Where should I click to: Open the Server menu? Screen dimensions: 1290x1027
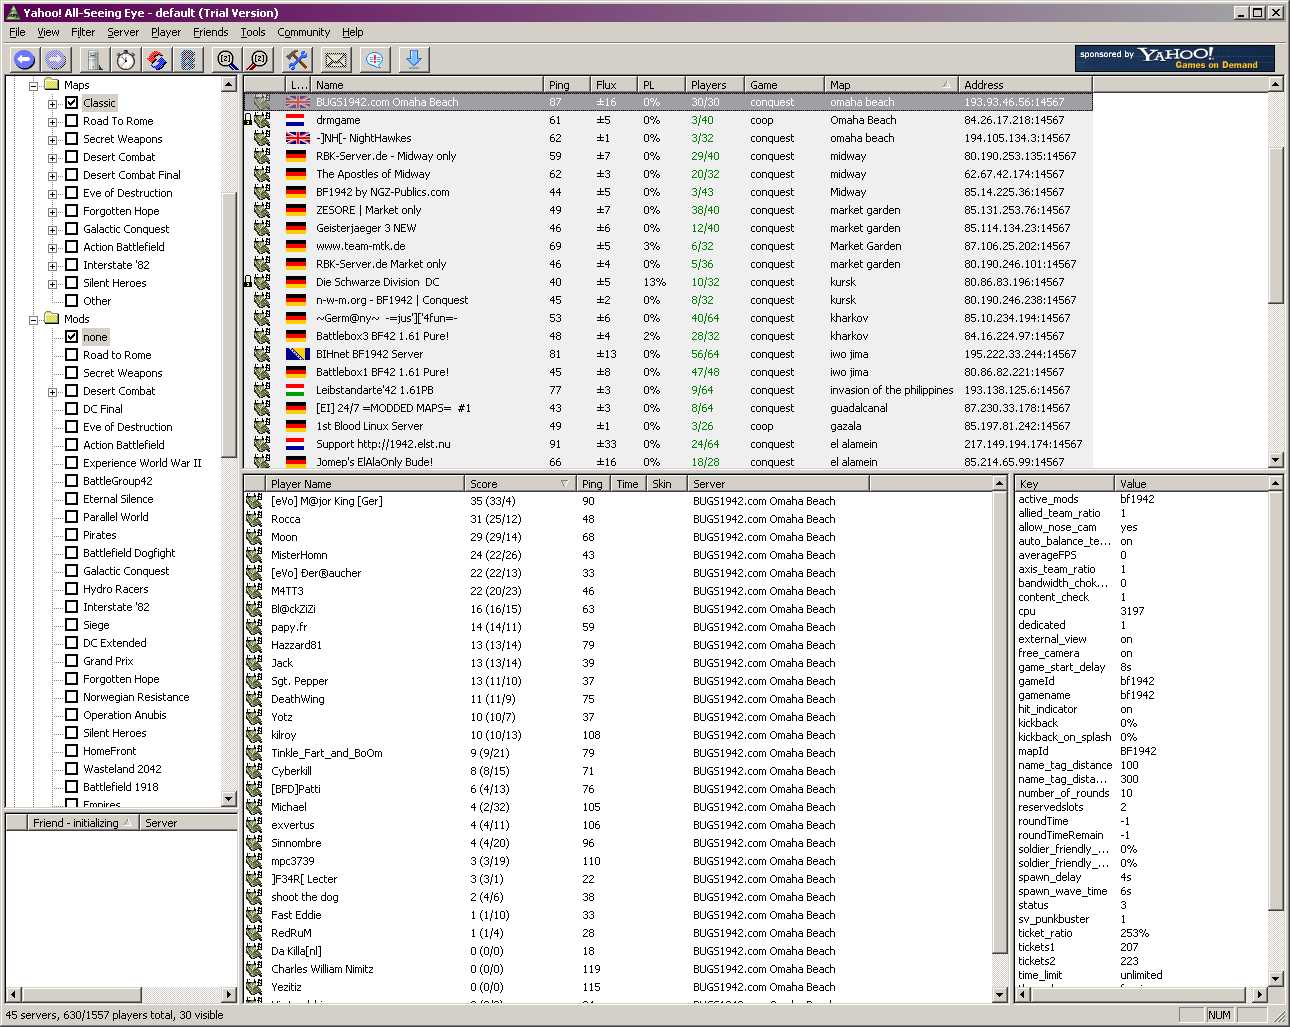point(123,32)
